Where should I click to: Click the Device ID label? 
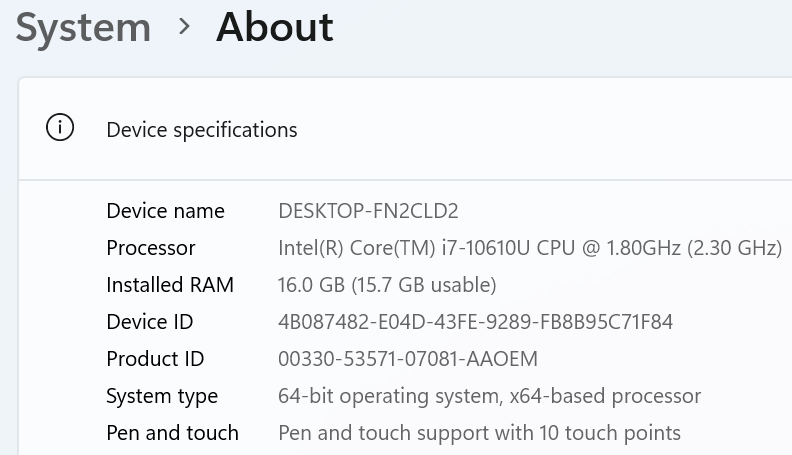point(150,322)
